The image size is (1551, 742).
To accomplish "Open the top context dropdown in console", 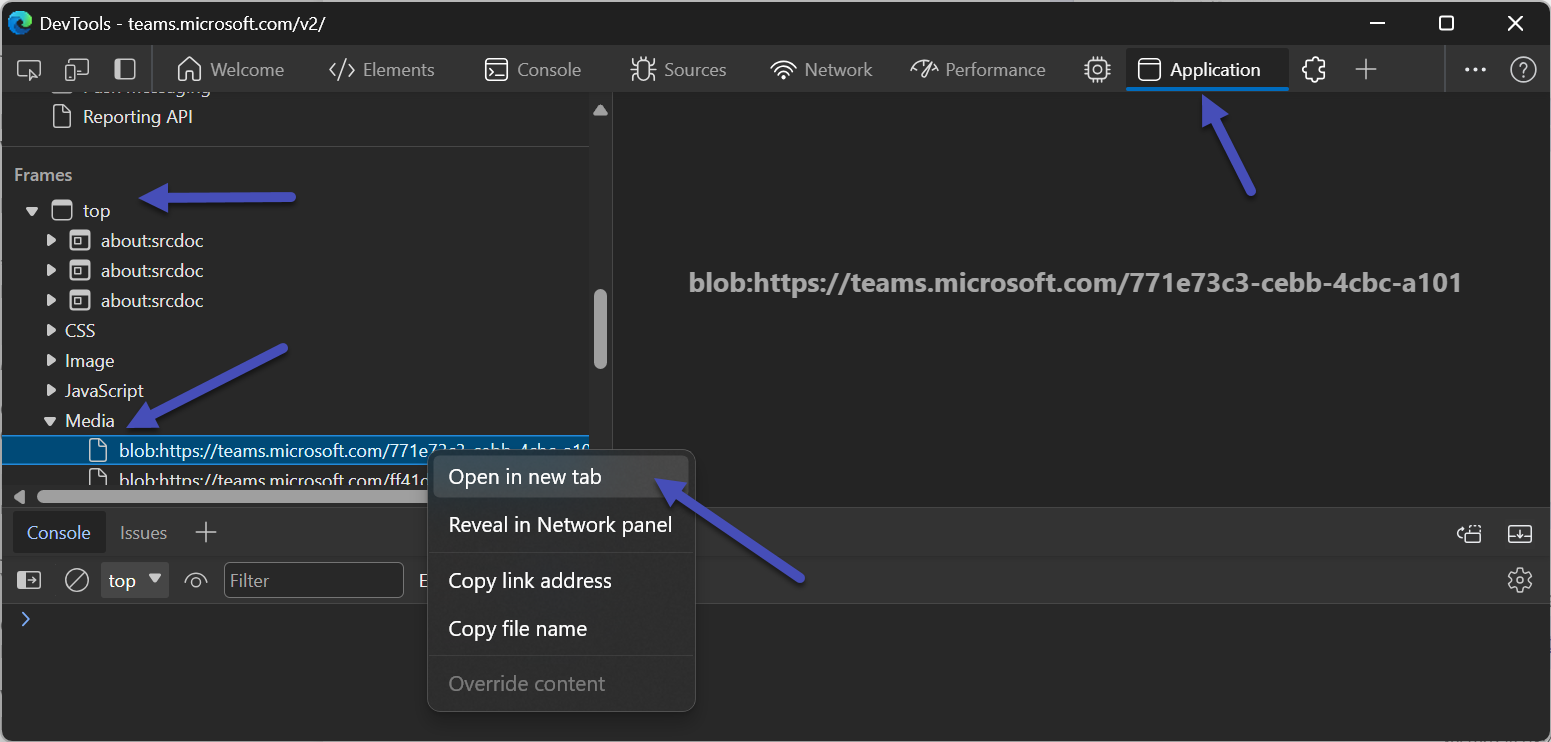I will (135, 580).
